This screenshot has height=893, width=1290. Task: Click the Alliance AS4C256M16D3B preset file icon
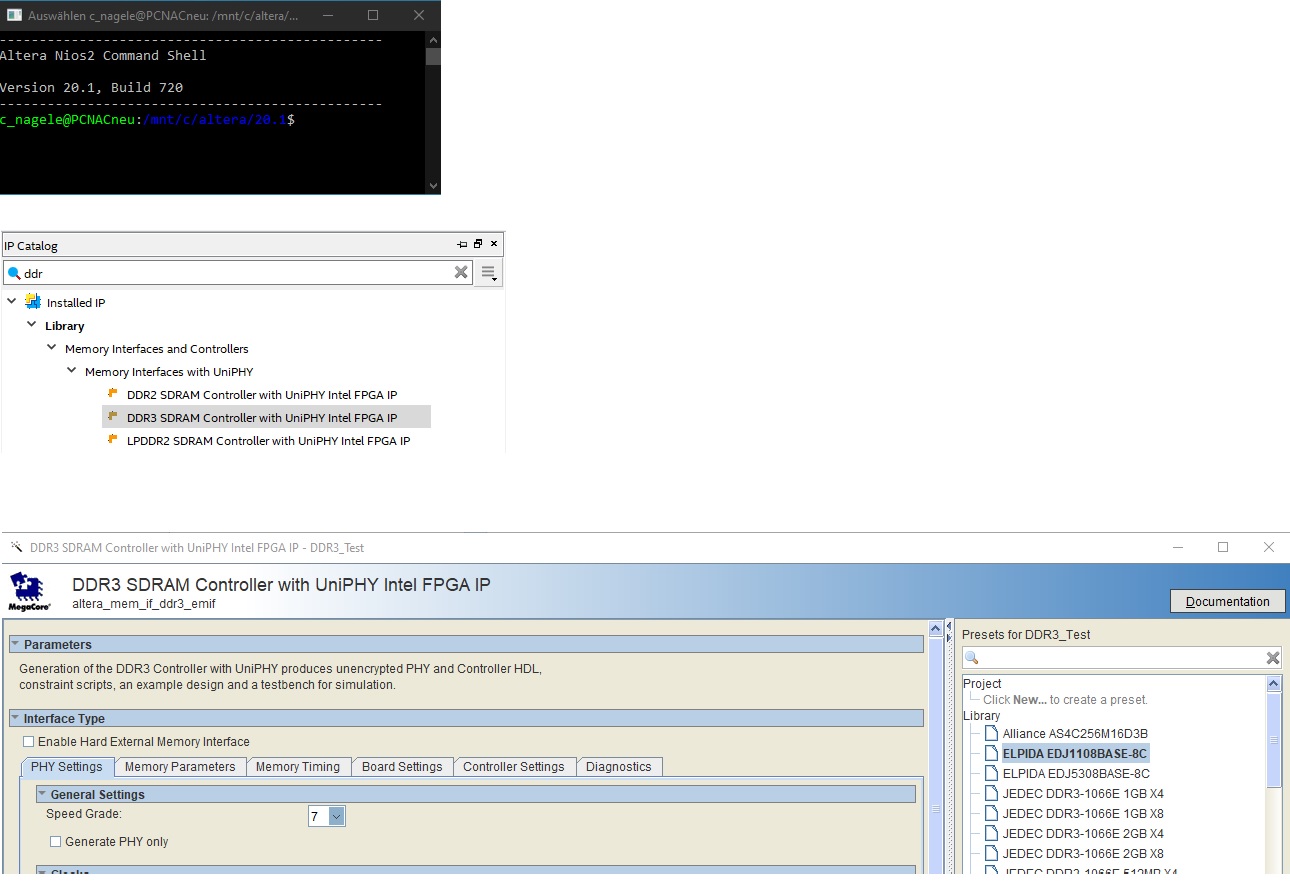click(x=991, y=734)
